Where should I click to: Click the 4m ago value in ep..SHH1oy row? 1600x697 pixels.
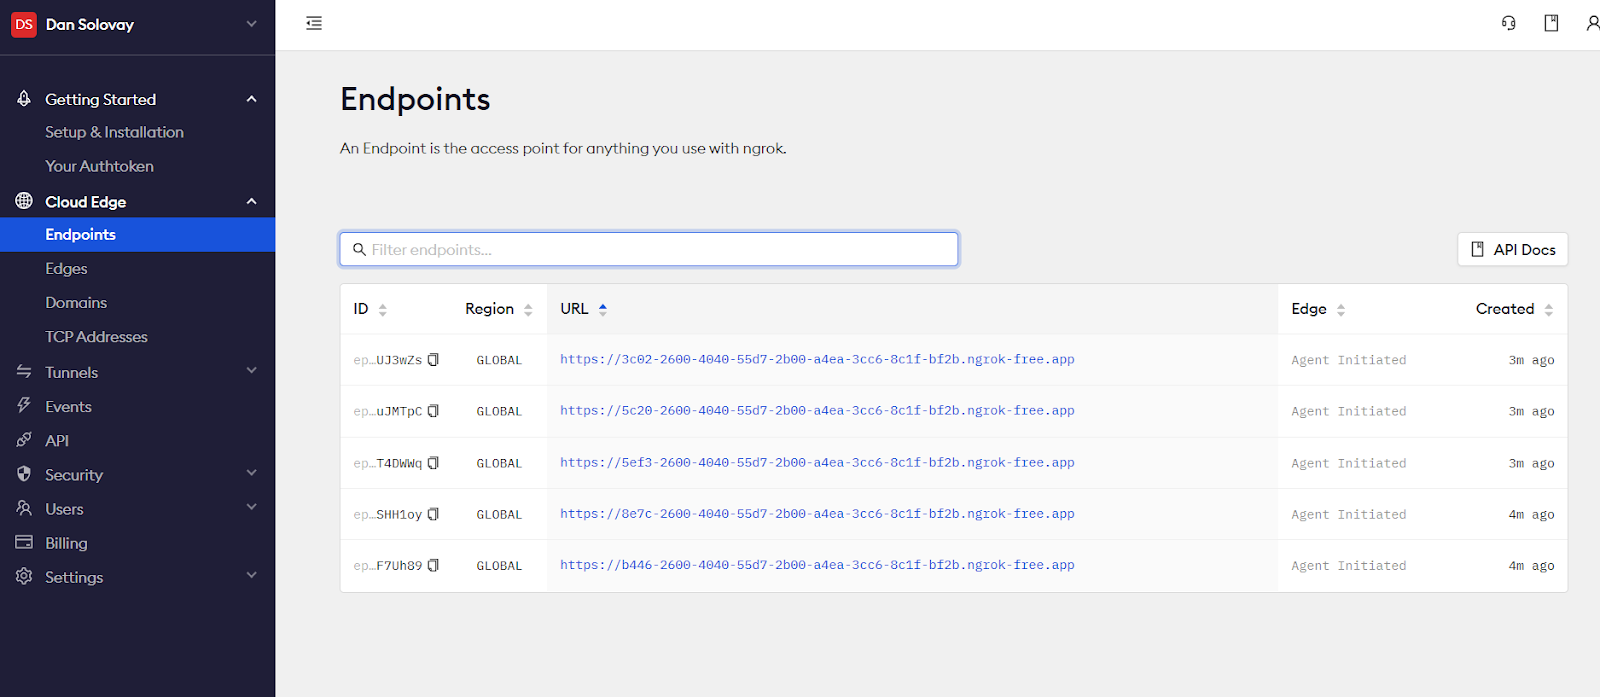pyautogui.click(x=1531, y=514)
